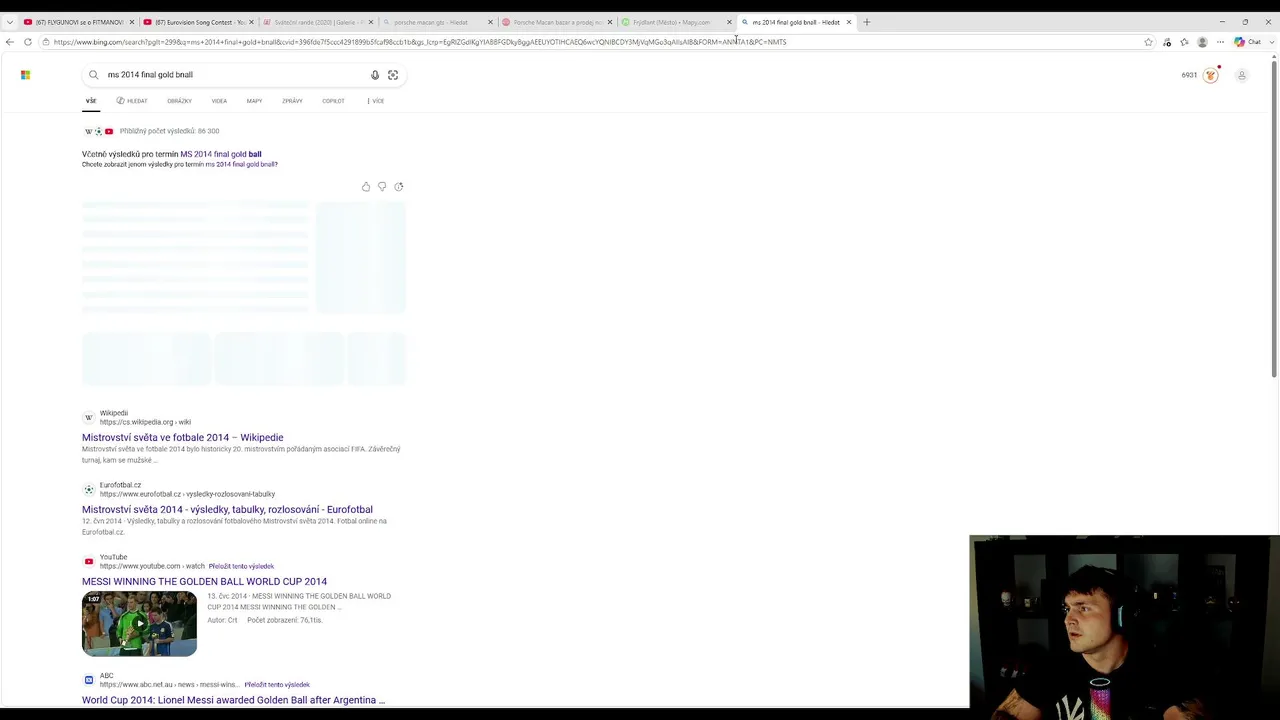Dislike the answer with thumbs down
The width and height of the screenshot is (1280, 720).
coord(382,187)
